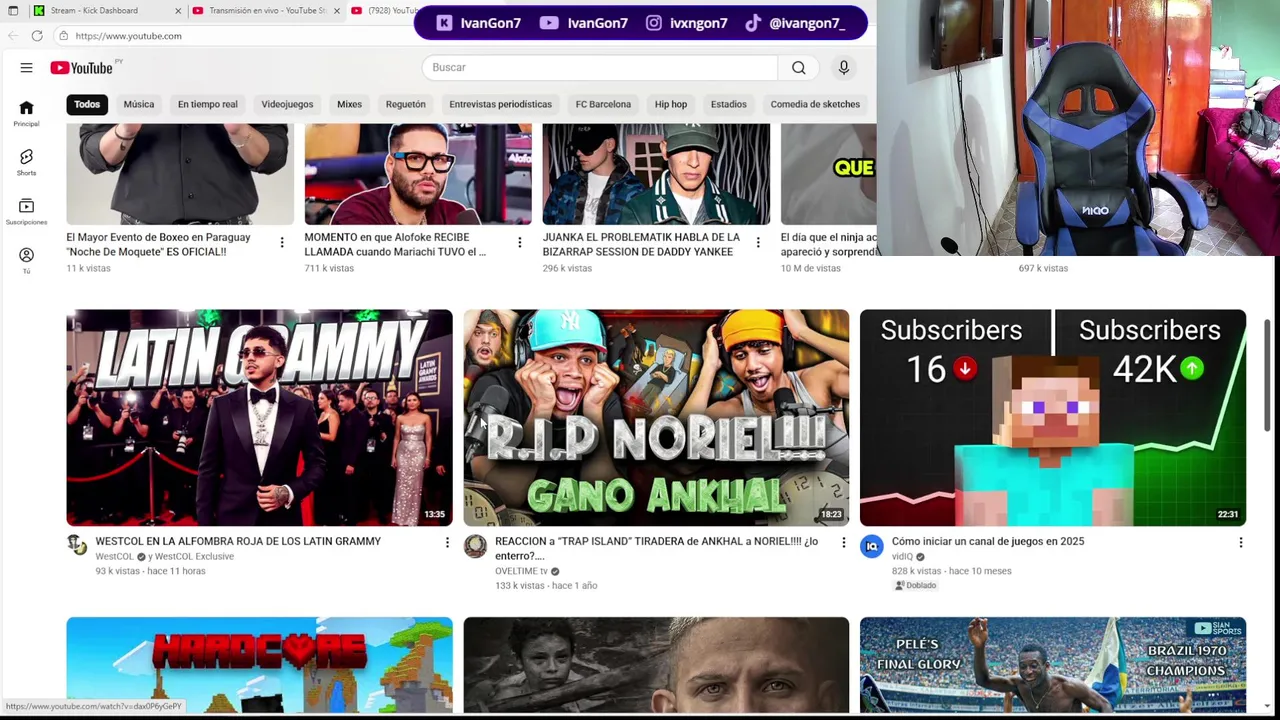This screenshot has height=720, width=1280.
Task: Click the Buscar search field
Action: [x=600, y=67]
